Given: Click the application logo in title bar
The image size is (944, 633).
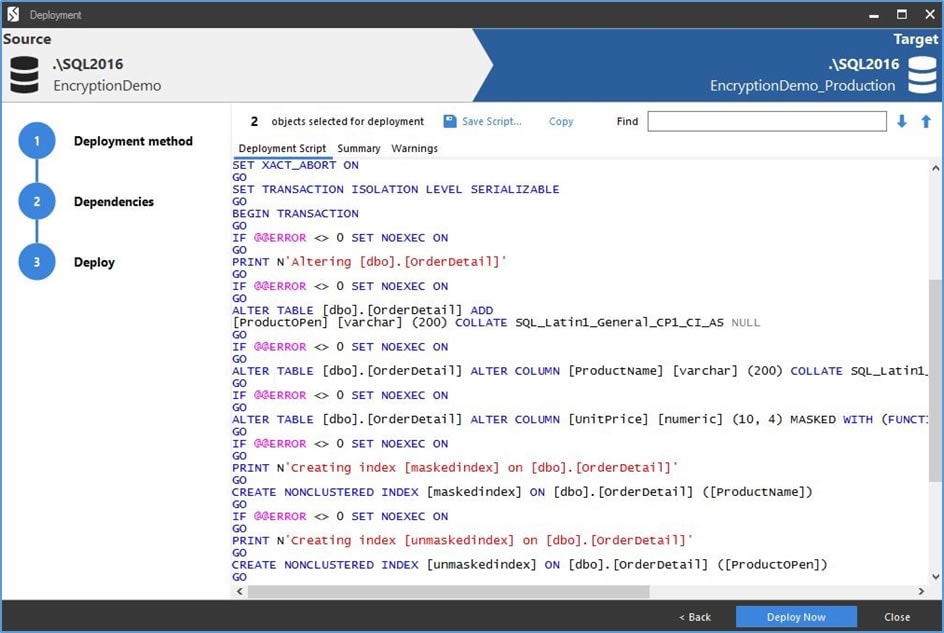Looking at the screenshot, I should point(13,14).
